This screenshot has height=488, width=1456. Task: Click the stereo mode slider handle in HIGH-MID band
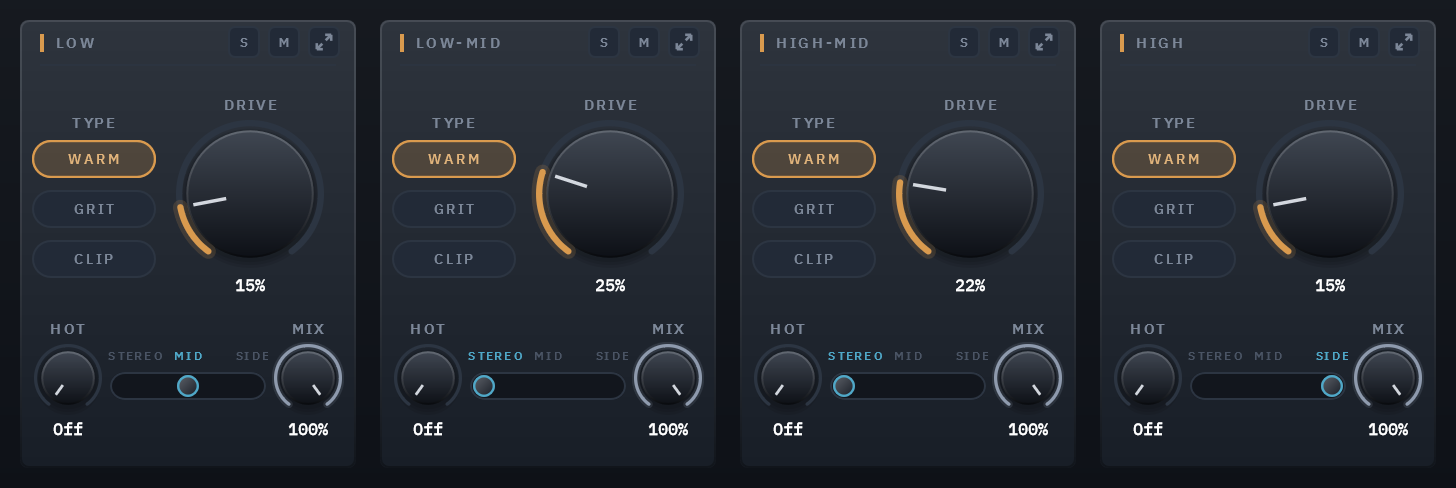click(x=844, y=386)
